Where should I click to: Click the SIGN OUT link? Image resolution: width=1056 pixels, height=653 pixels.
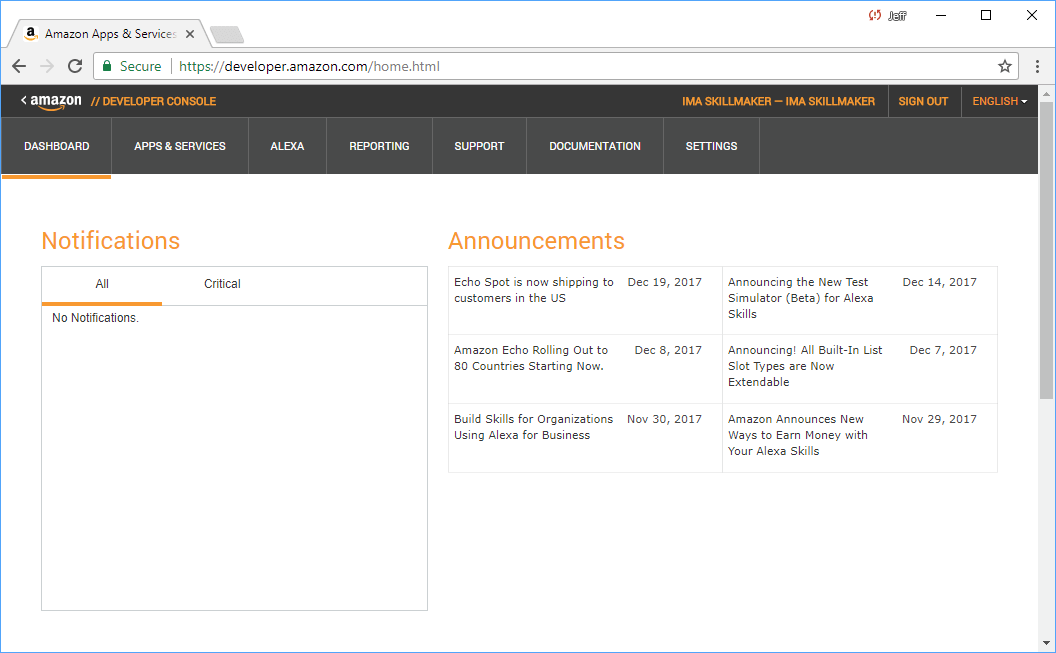click(x=923, y=101)
